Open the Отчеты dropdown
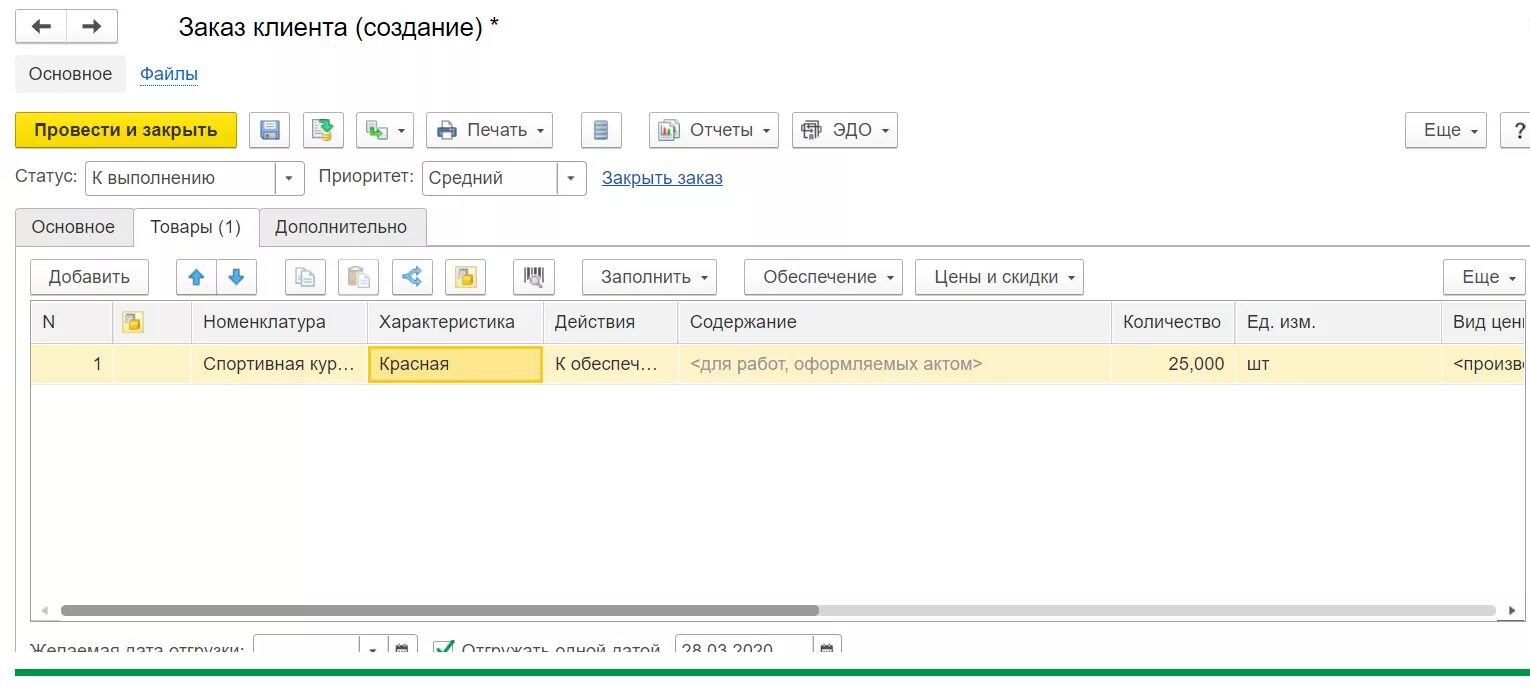This screenshot has height=688, width=1530. point(714,130)
